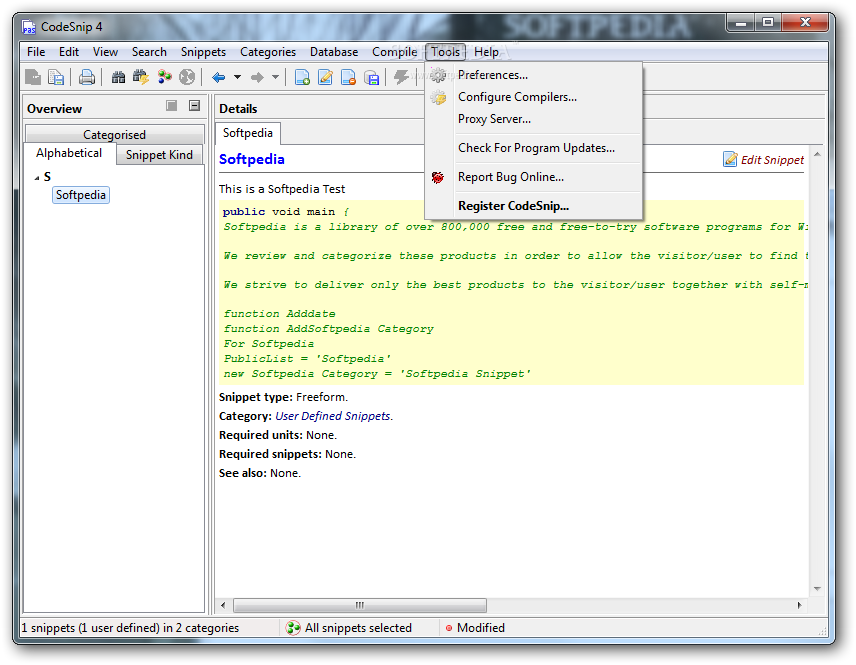
Task: Choose Preferences... from Tools menu
Action: [x=533, y=75]
